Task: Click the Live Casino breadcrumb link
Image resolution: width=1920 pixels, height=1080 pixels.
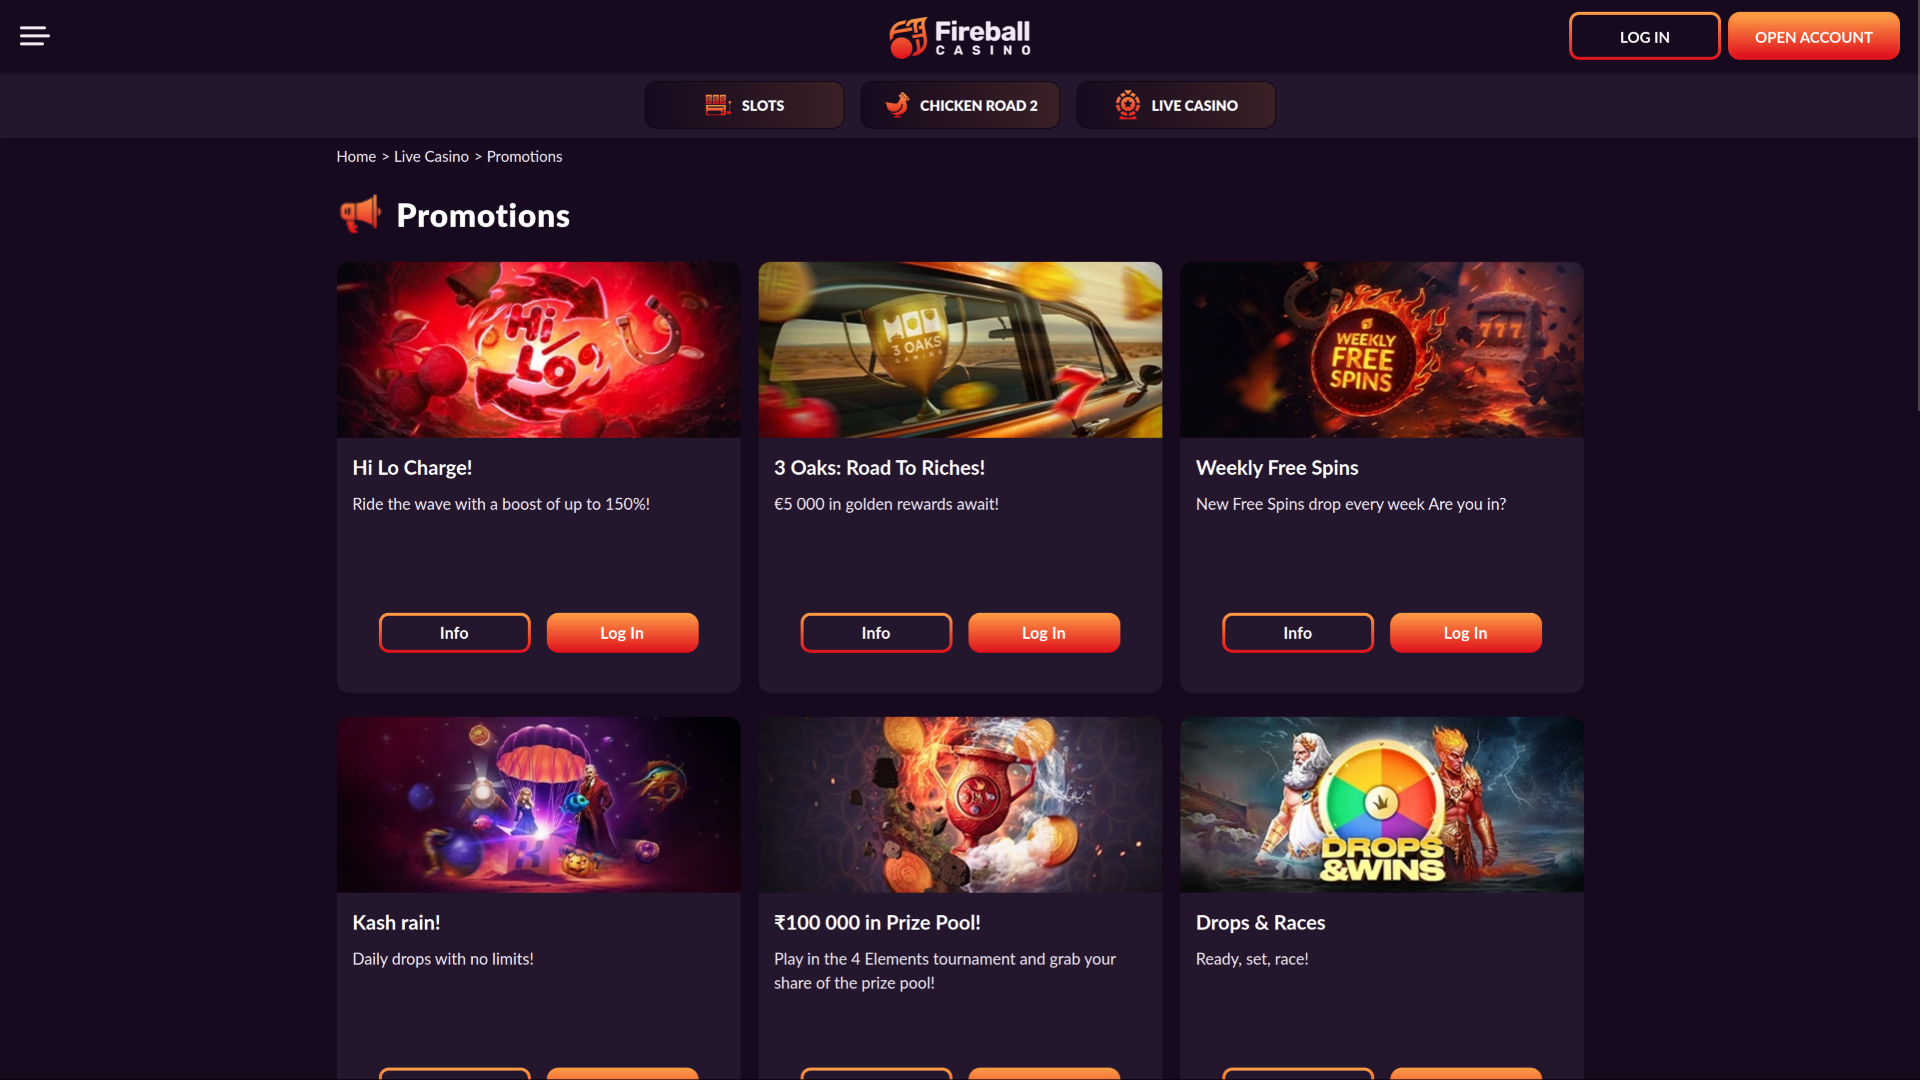Action: pos(430,156)
